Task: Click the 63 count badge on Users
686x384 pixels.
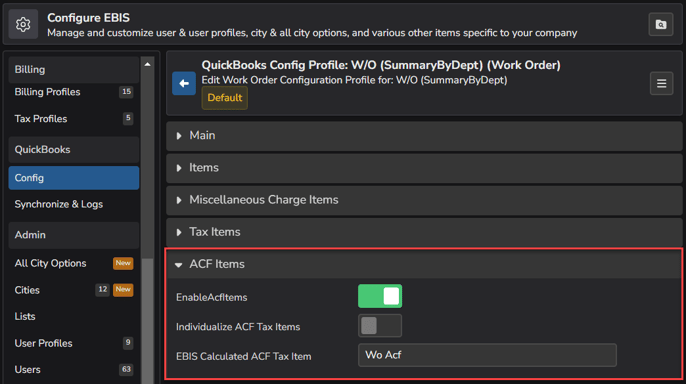Action: (126, 370)
